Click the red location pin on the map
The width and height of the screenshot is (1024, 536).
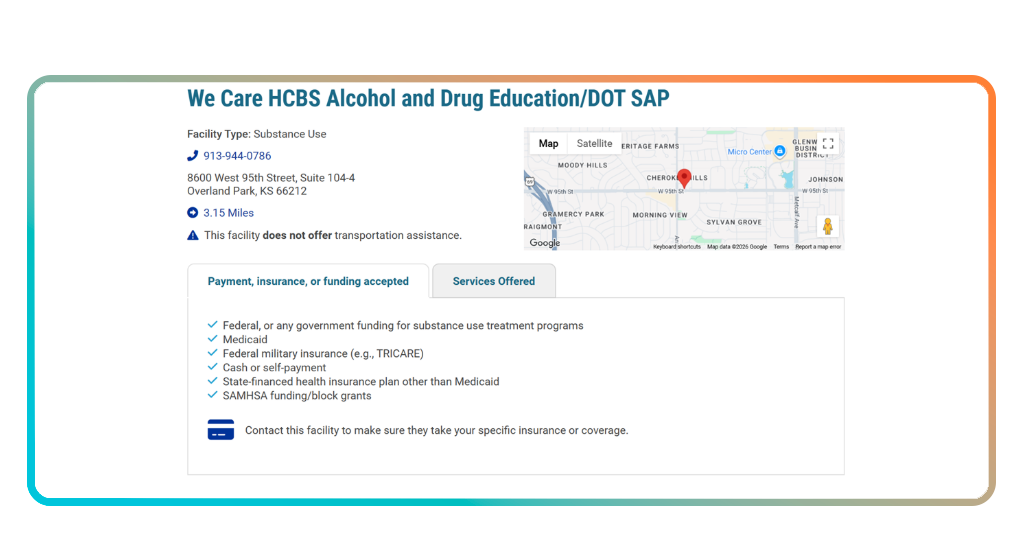point(684,178)
